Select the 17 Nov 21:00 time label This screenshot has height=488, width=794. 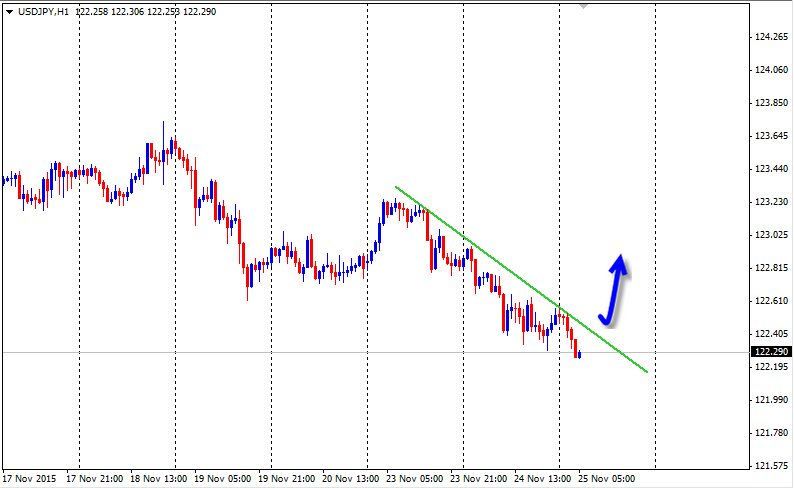click(x=95, y=478)
